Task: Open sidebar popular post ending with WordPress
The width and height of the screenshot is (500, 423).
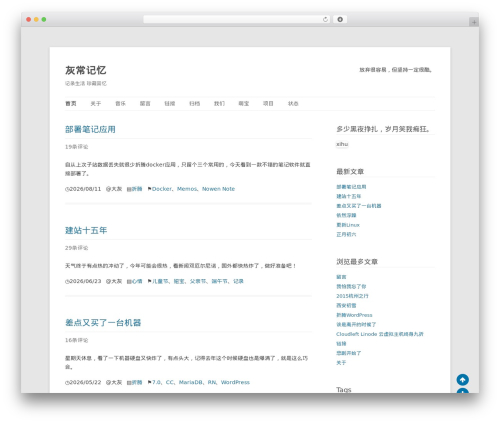Action: 354,315
